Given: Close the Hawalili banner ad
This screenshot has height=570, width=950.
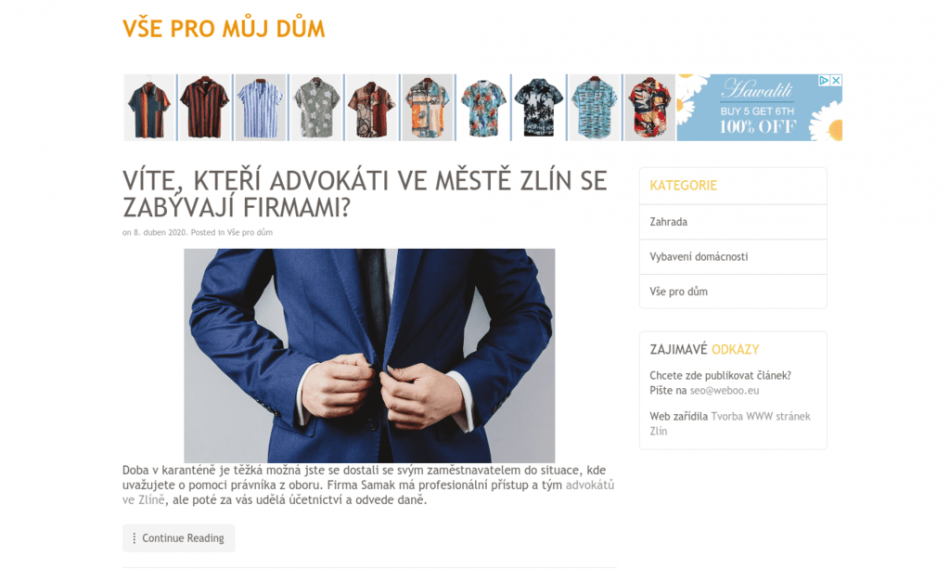Looking at the screenshot, I should click(x=836, y=81).
